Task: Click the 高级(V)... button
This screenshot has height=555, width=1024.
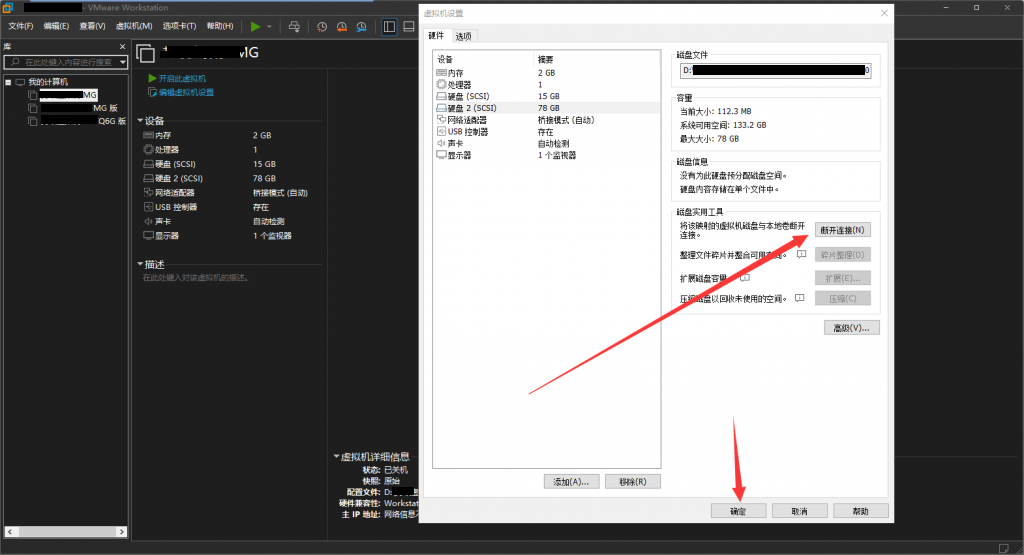Action: click(x=852, y=328)
